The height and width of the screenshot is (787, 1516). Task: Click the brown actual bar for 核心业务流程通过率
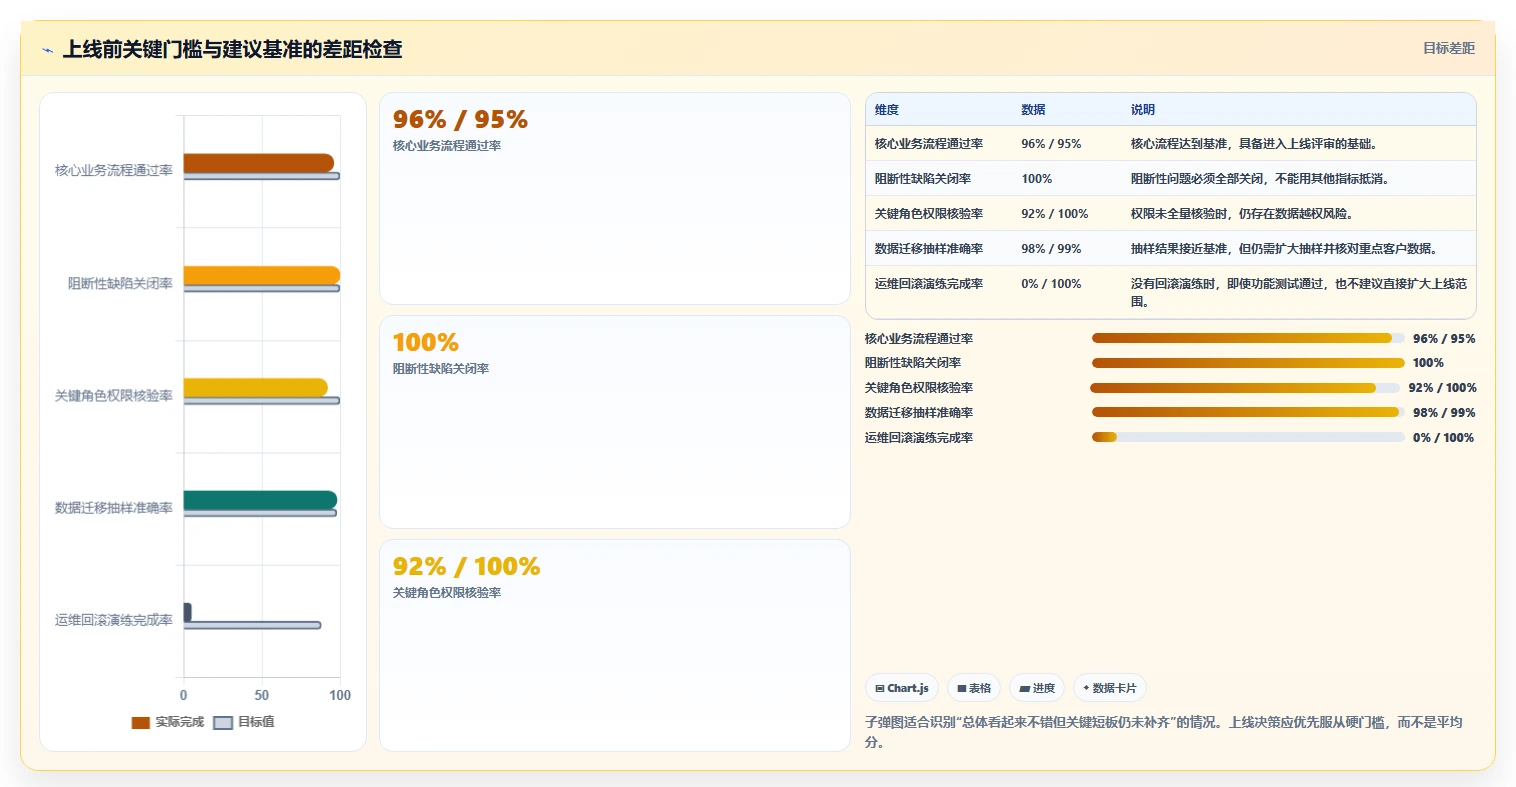pos(258,163)
